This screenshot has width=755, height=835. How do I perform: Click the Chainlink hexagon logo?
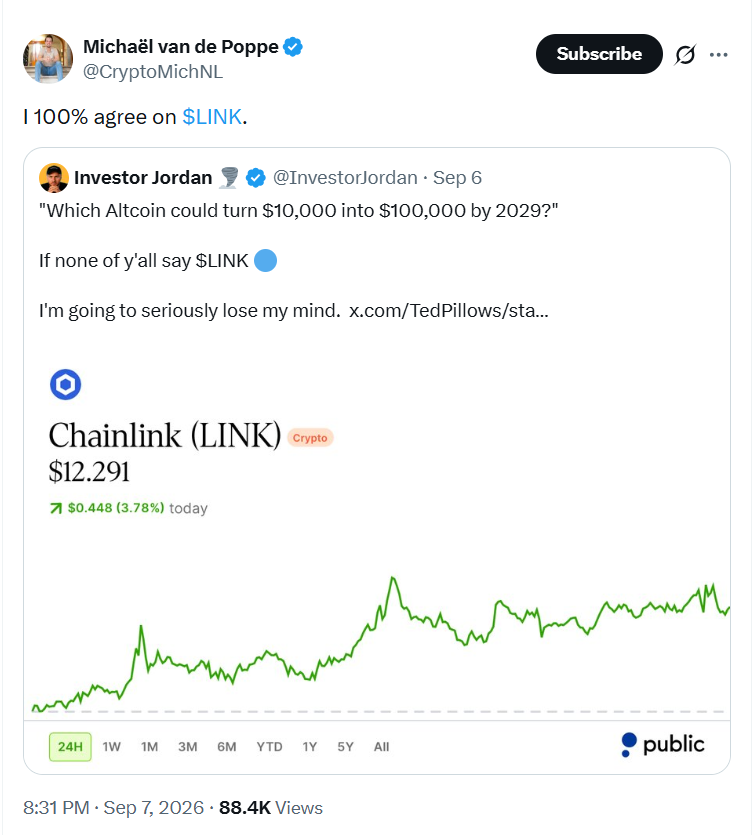point(65,384)
